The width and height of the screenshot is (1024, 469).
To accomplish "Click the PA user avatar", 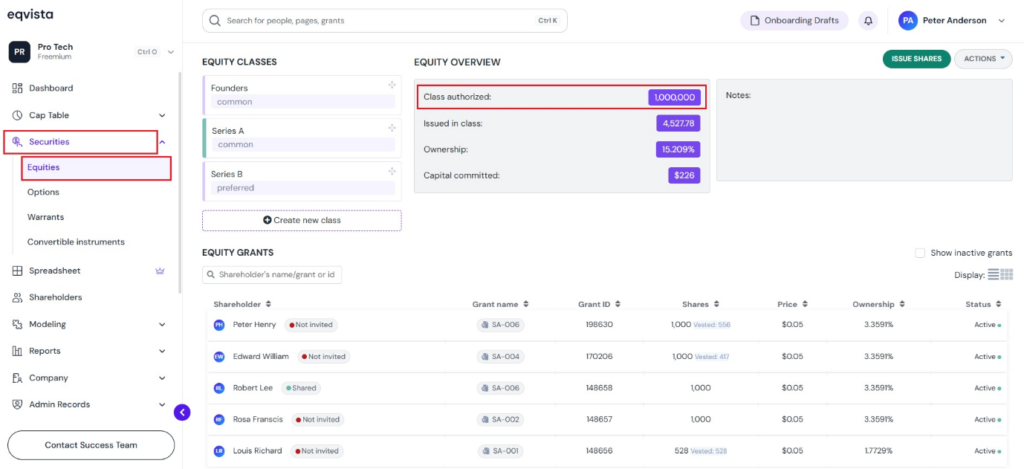I will click(x=907, y=21).
